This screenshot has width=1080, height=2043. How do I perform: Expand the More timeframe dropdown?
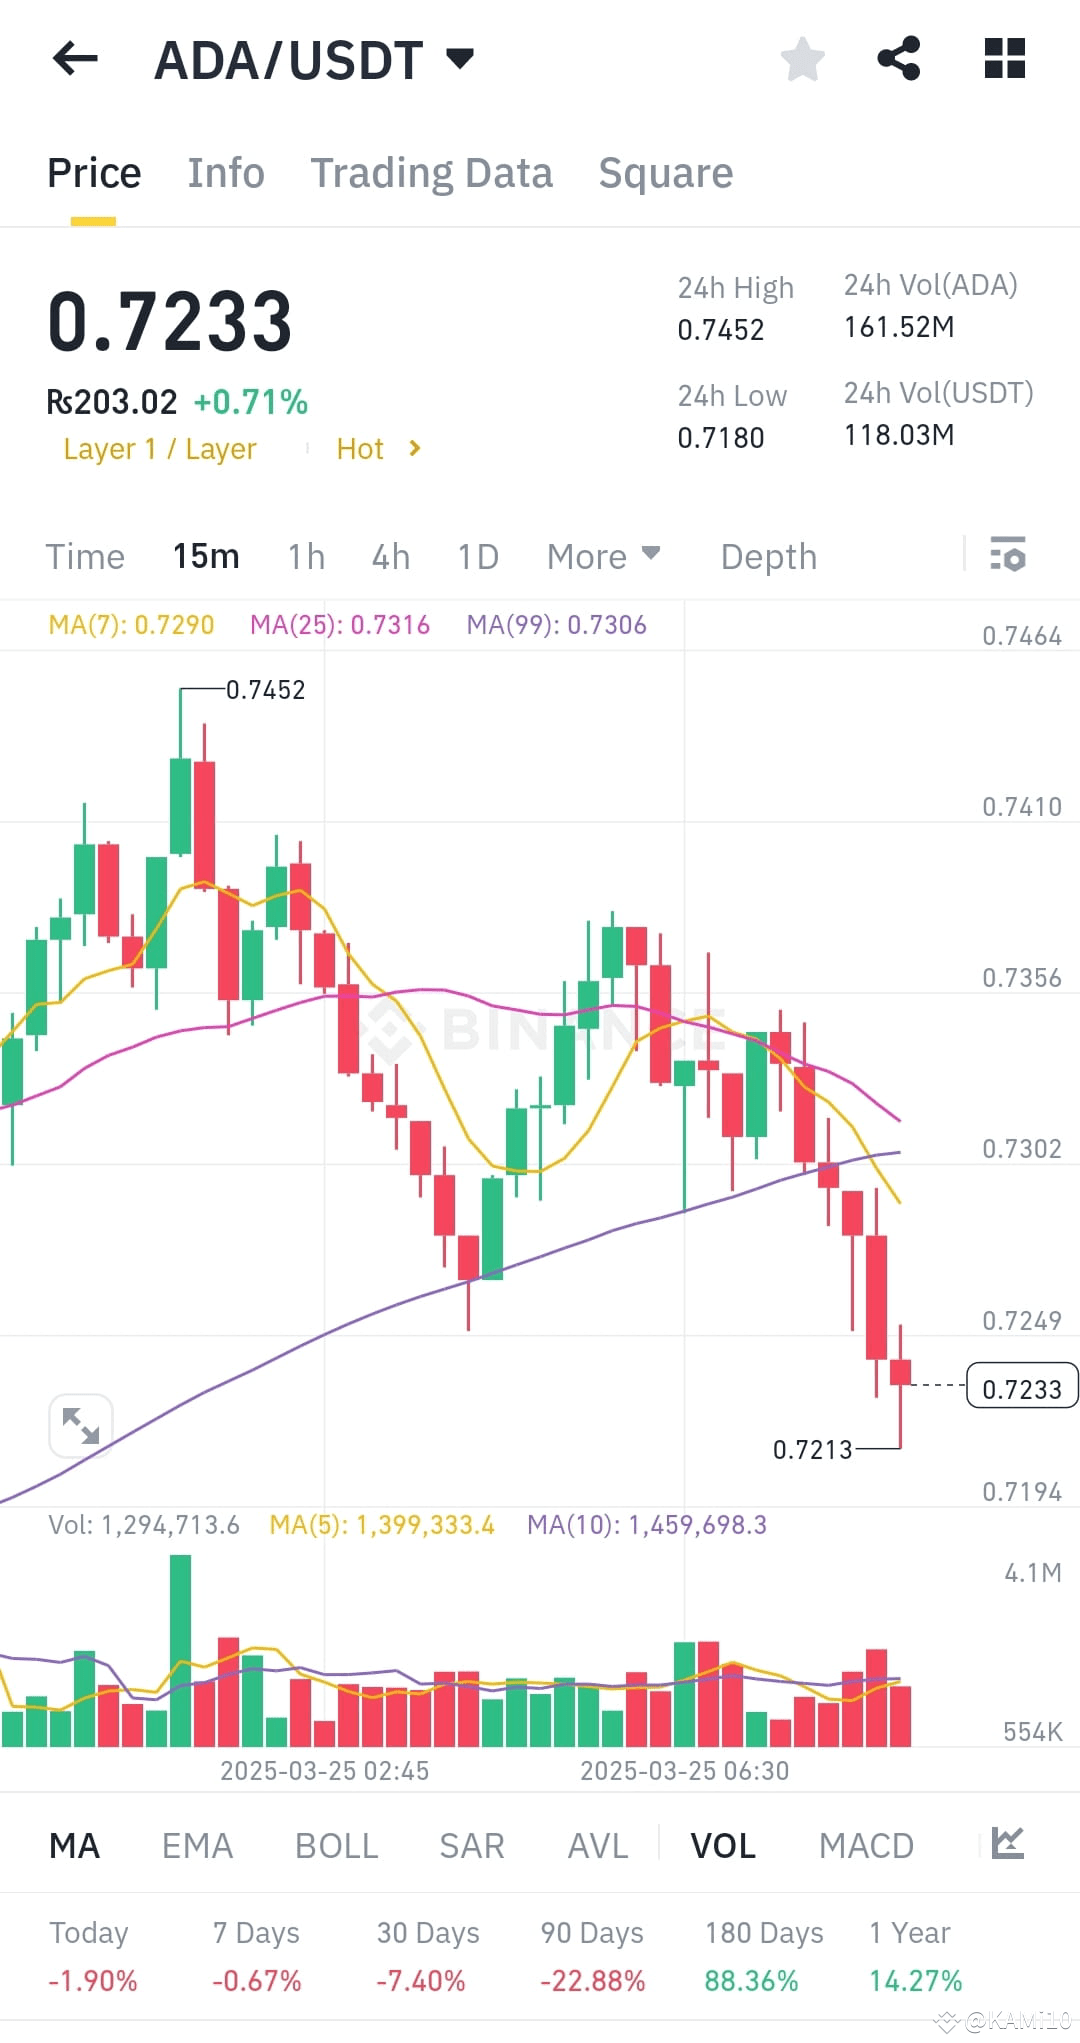click(x=602, y=556)
